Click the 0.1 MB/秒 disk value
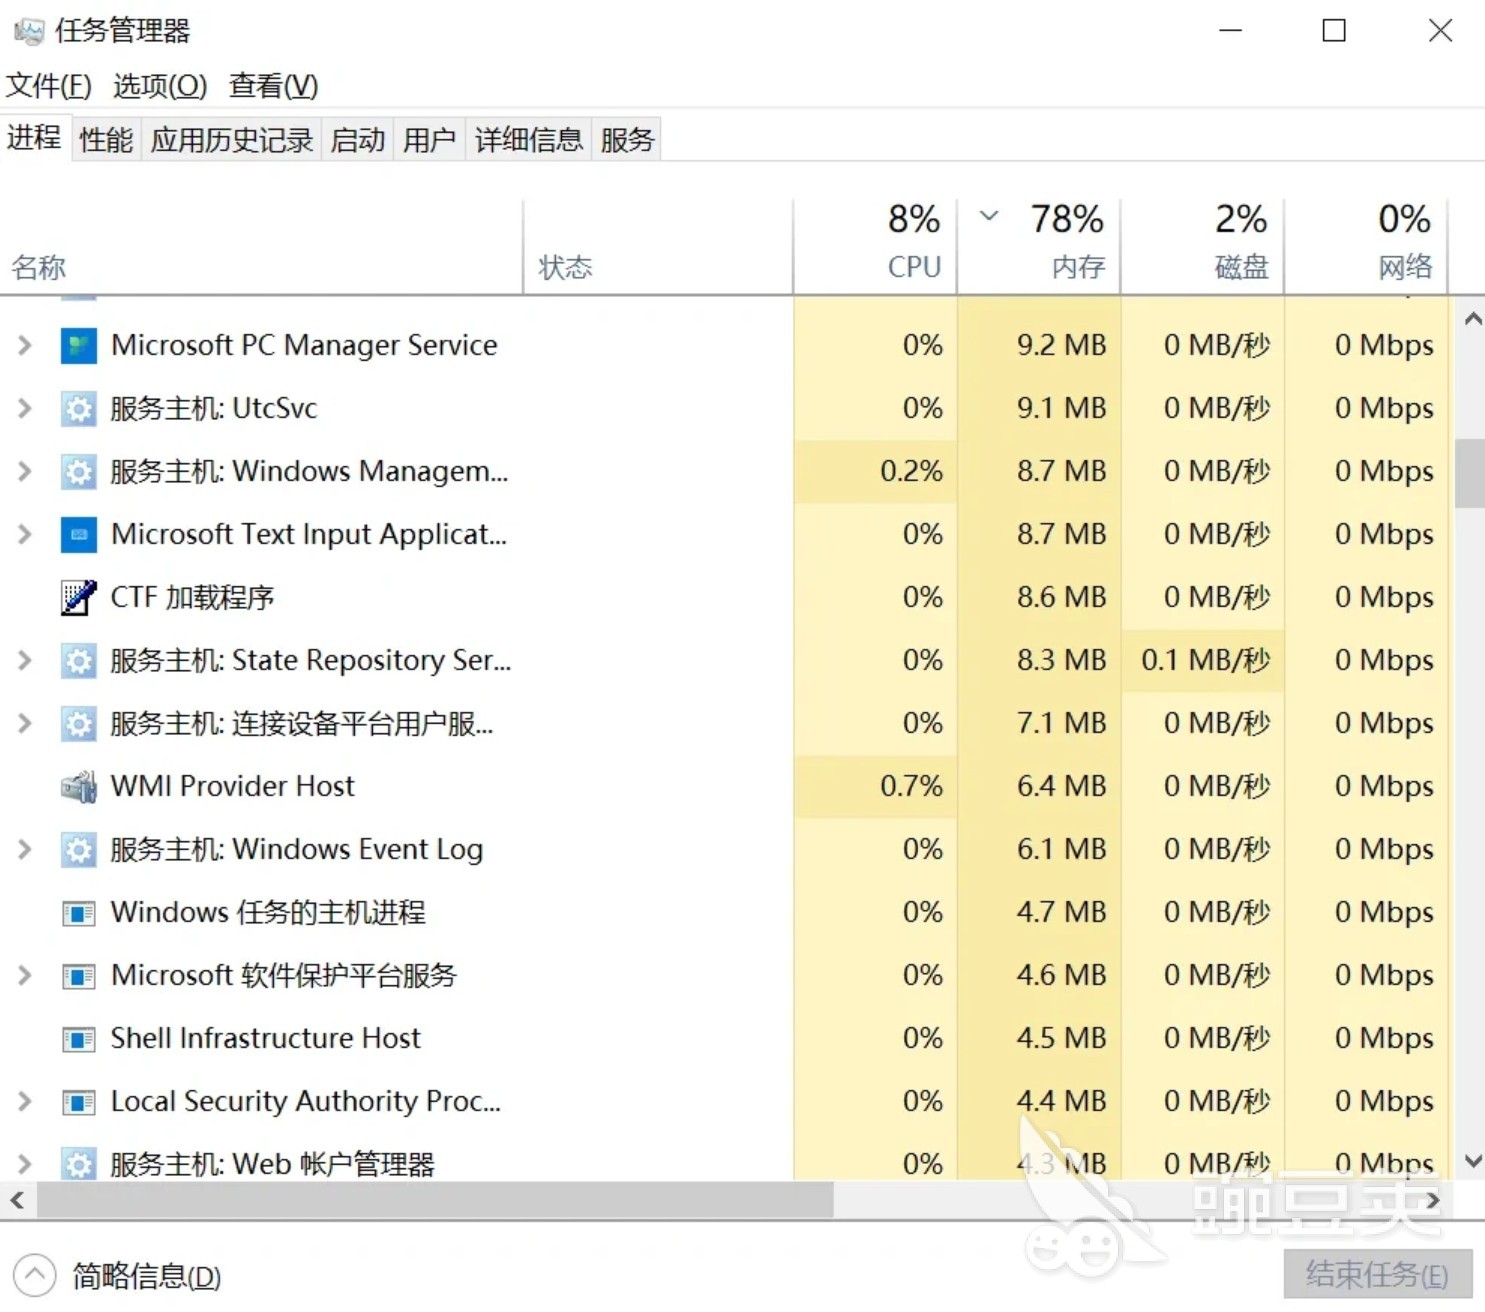 tap(1206, 661)
